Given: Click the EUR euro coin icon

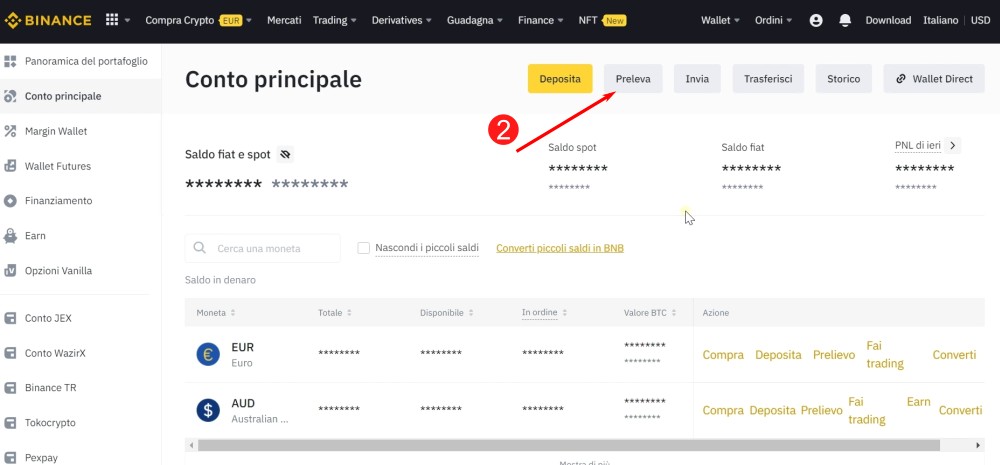Looking at the screenshot, I should pyautogui.click(x=208, y=354).
